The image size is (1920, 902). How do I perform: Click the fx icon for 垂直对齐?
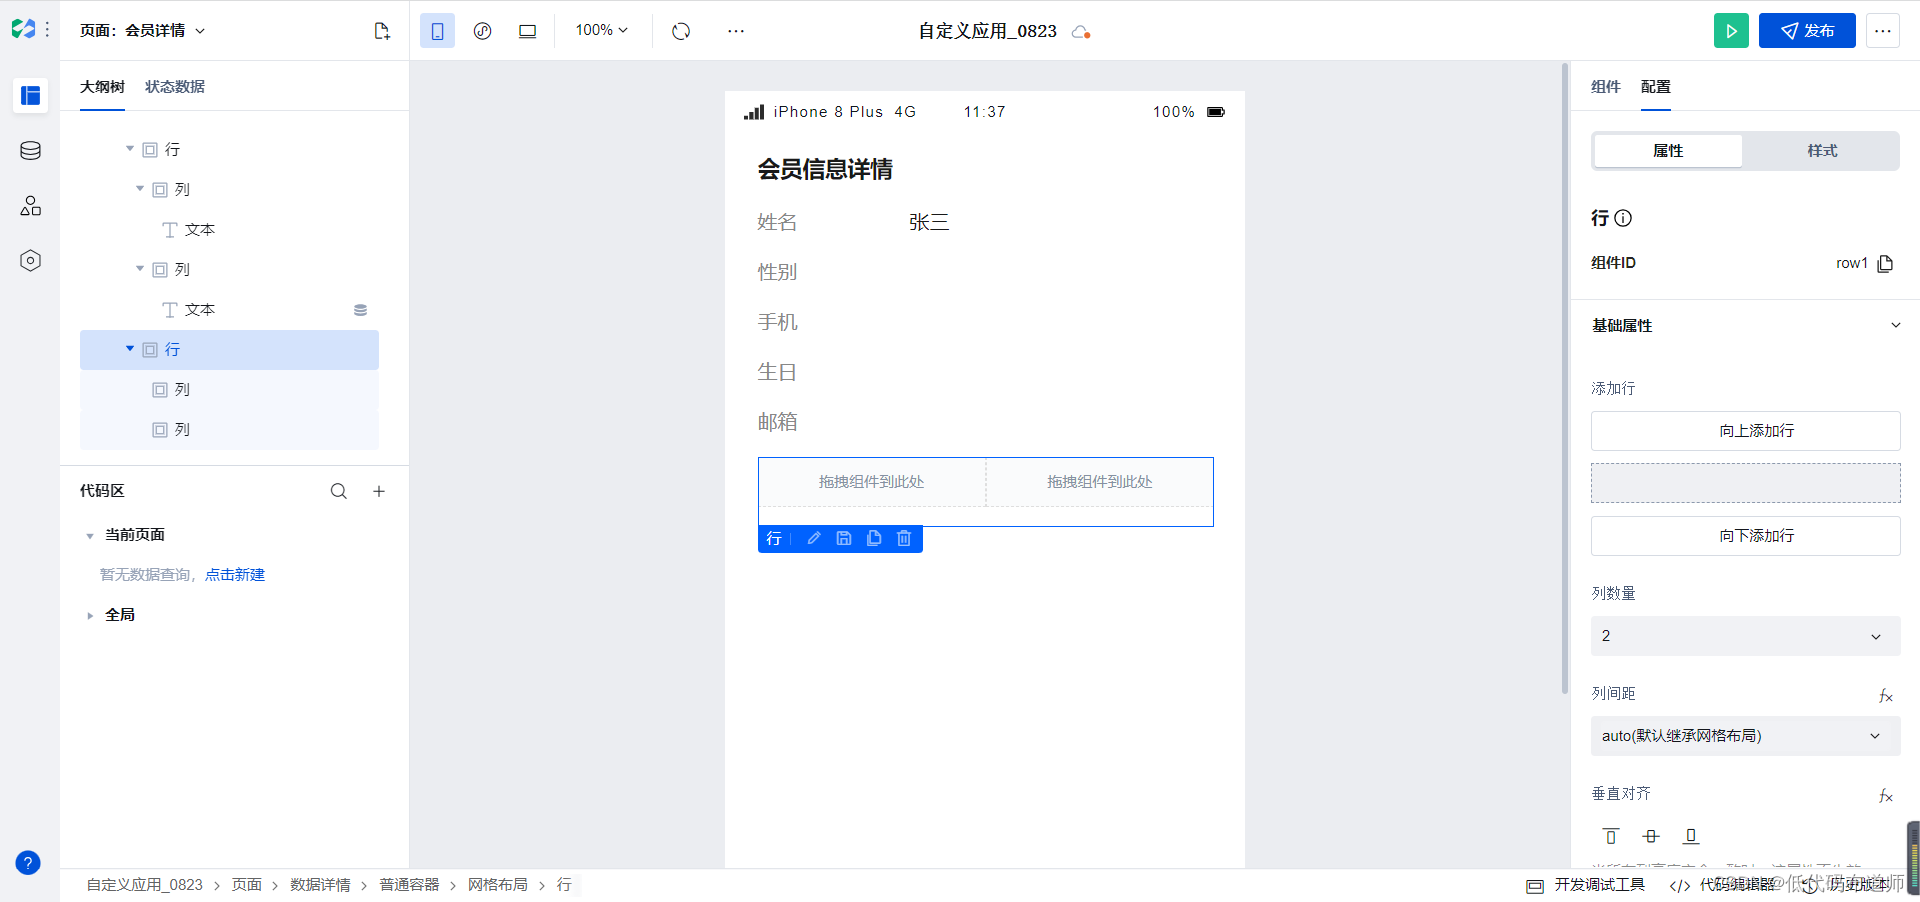(1886, 795)
